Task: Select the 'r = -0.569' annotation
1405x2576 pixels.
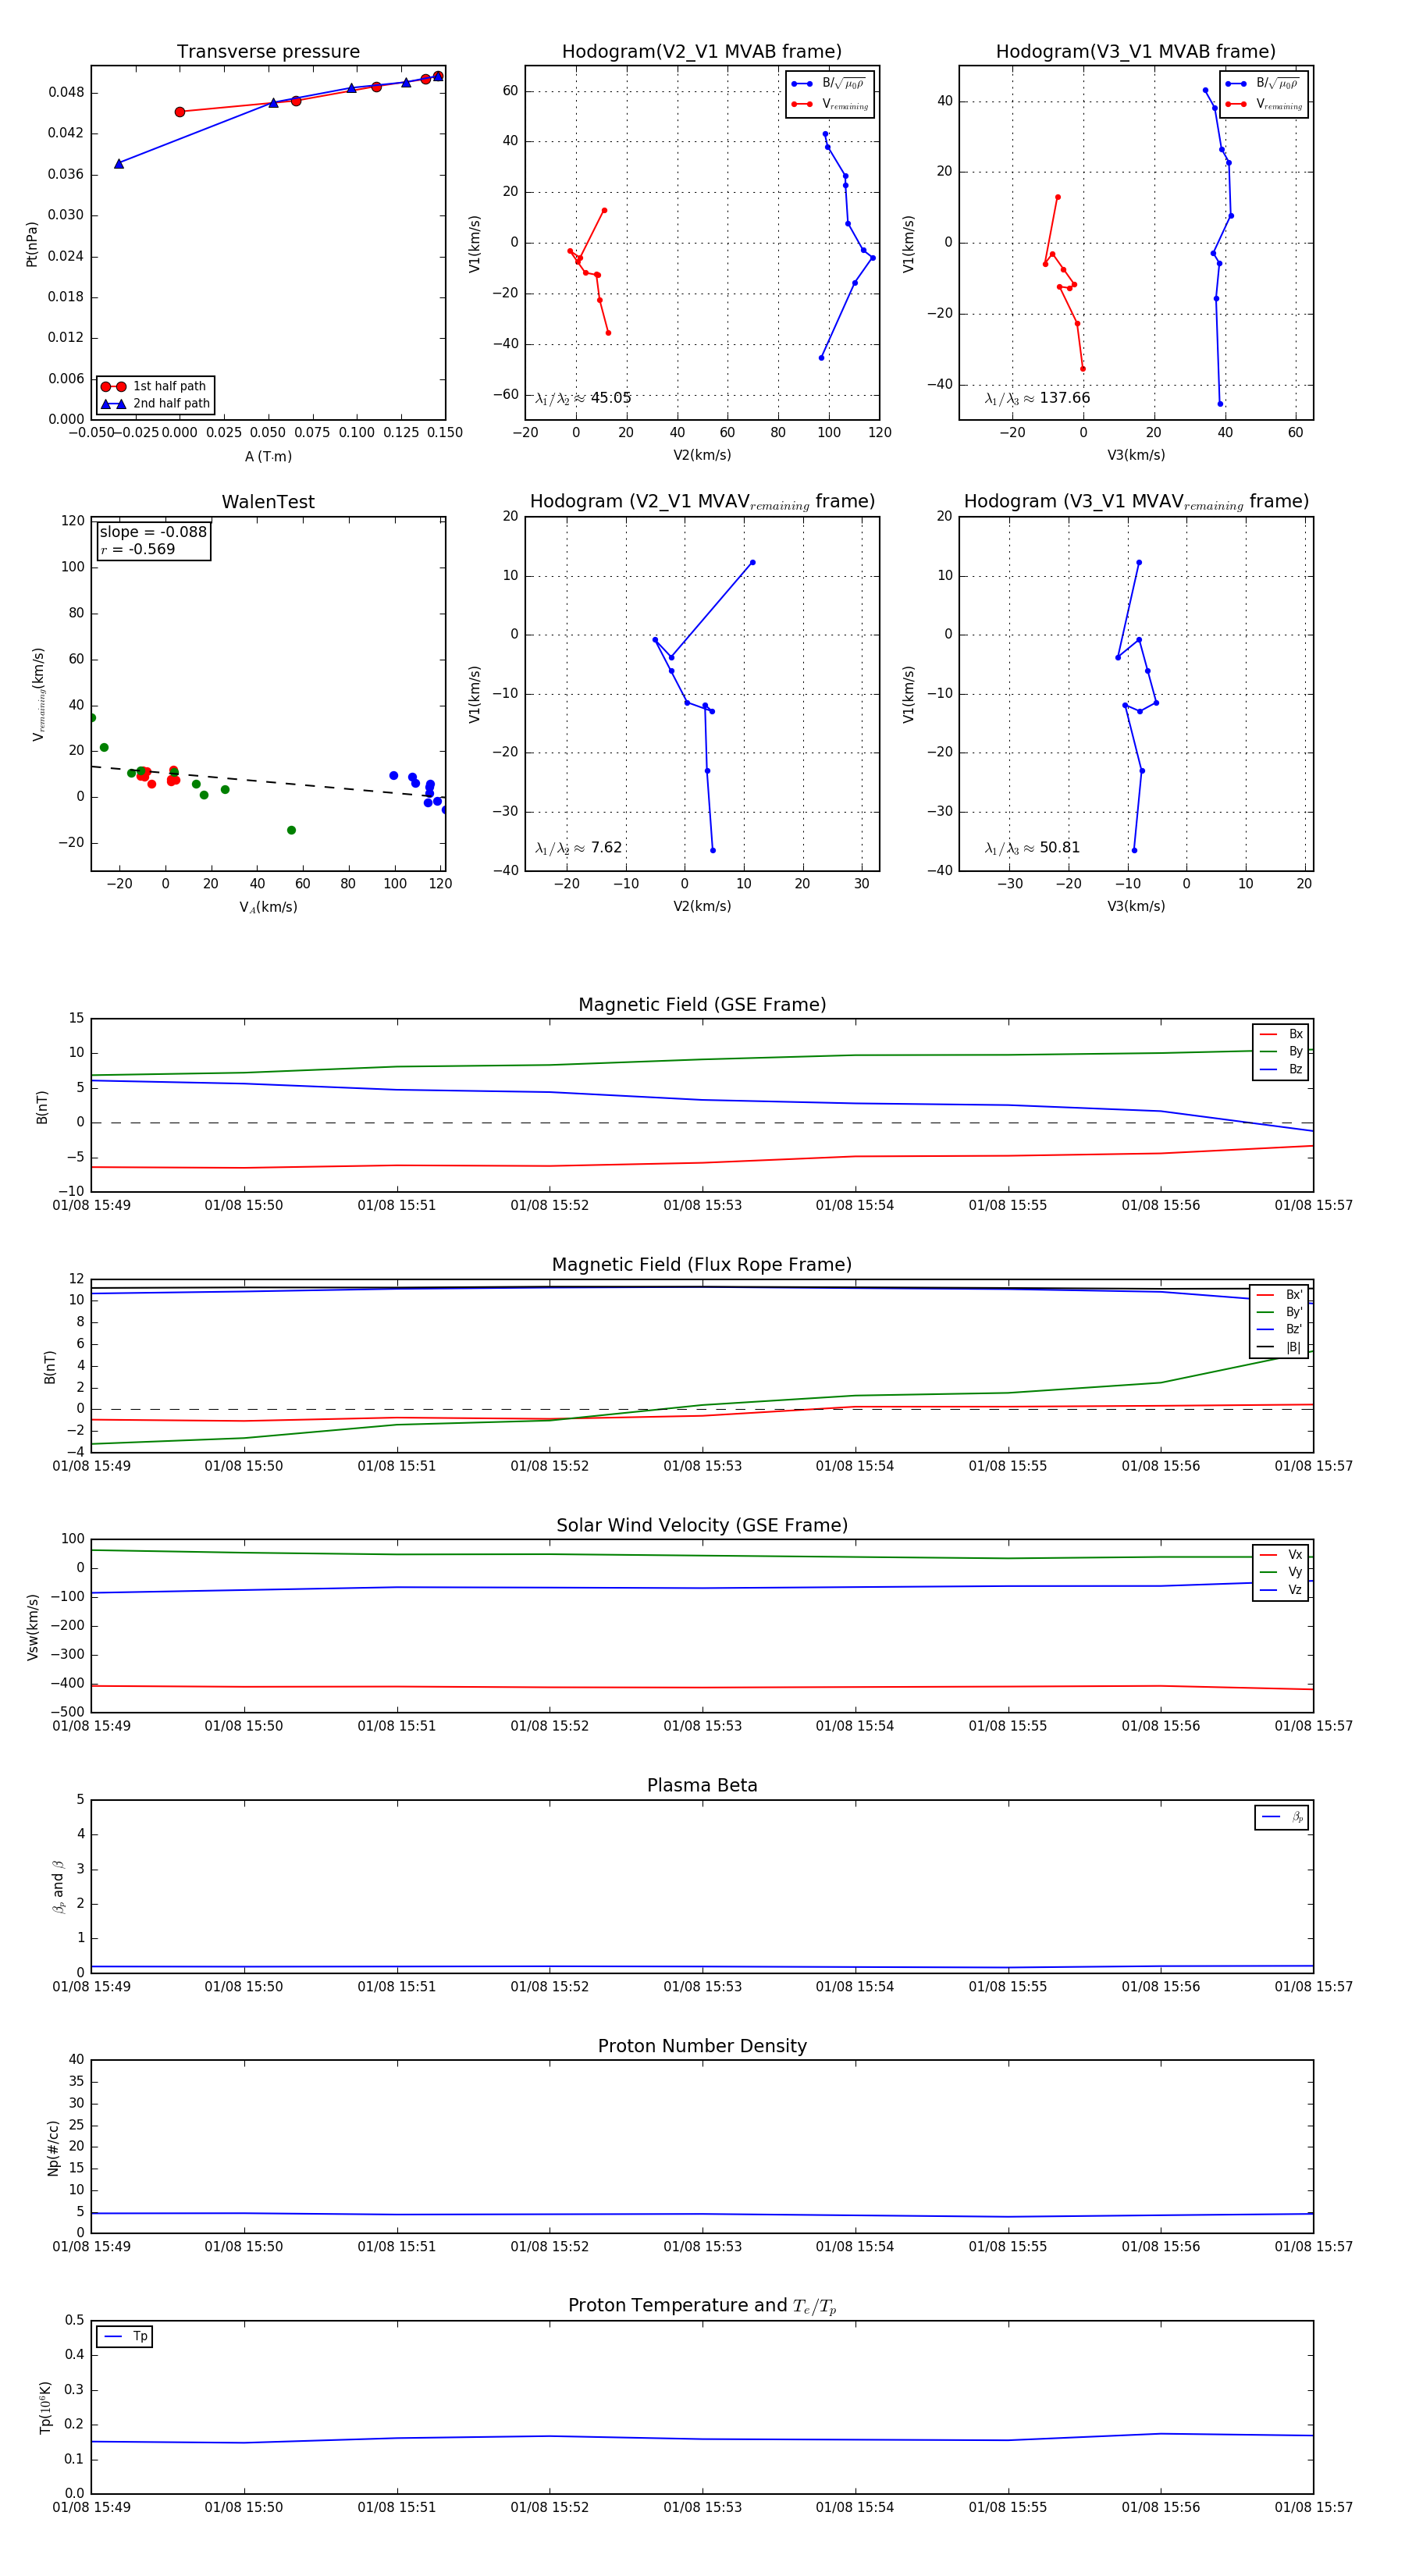Action: coord(138,549)
